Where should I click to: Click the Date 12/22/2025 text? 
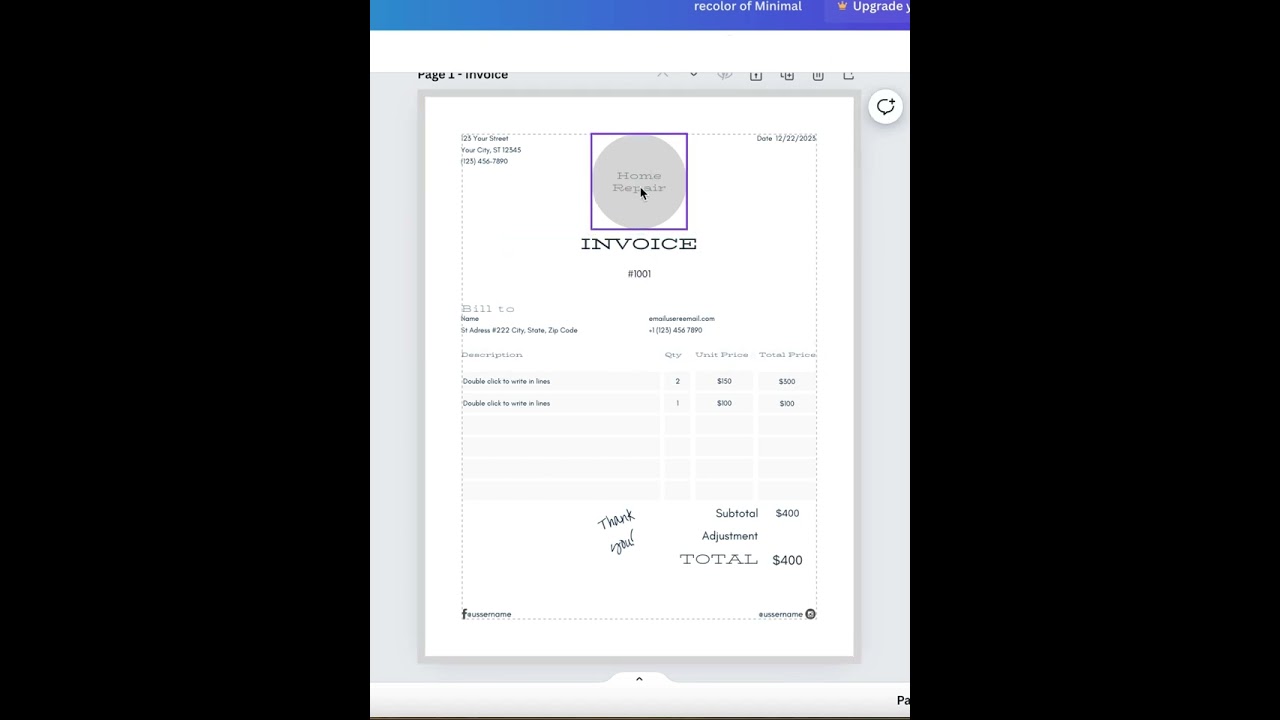point(786,138)
